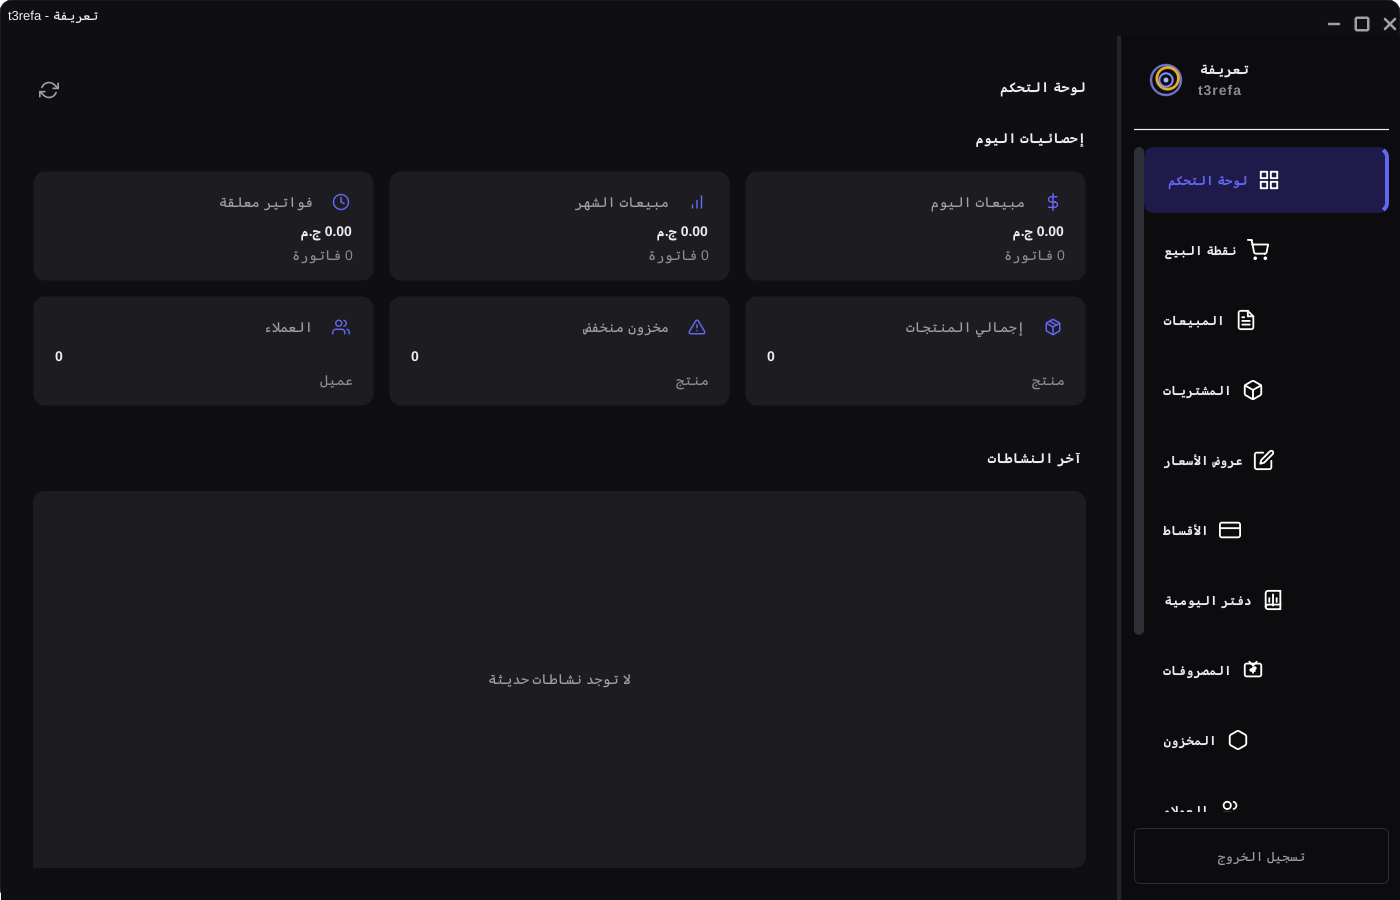Open the نقطة البيع (POS) cart icon
Image resolution: width=1400 pixels, height=900 pixels.
pyautogui.click(x=1259, y=249)
